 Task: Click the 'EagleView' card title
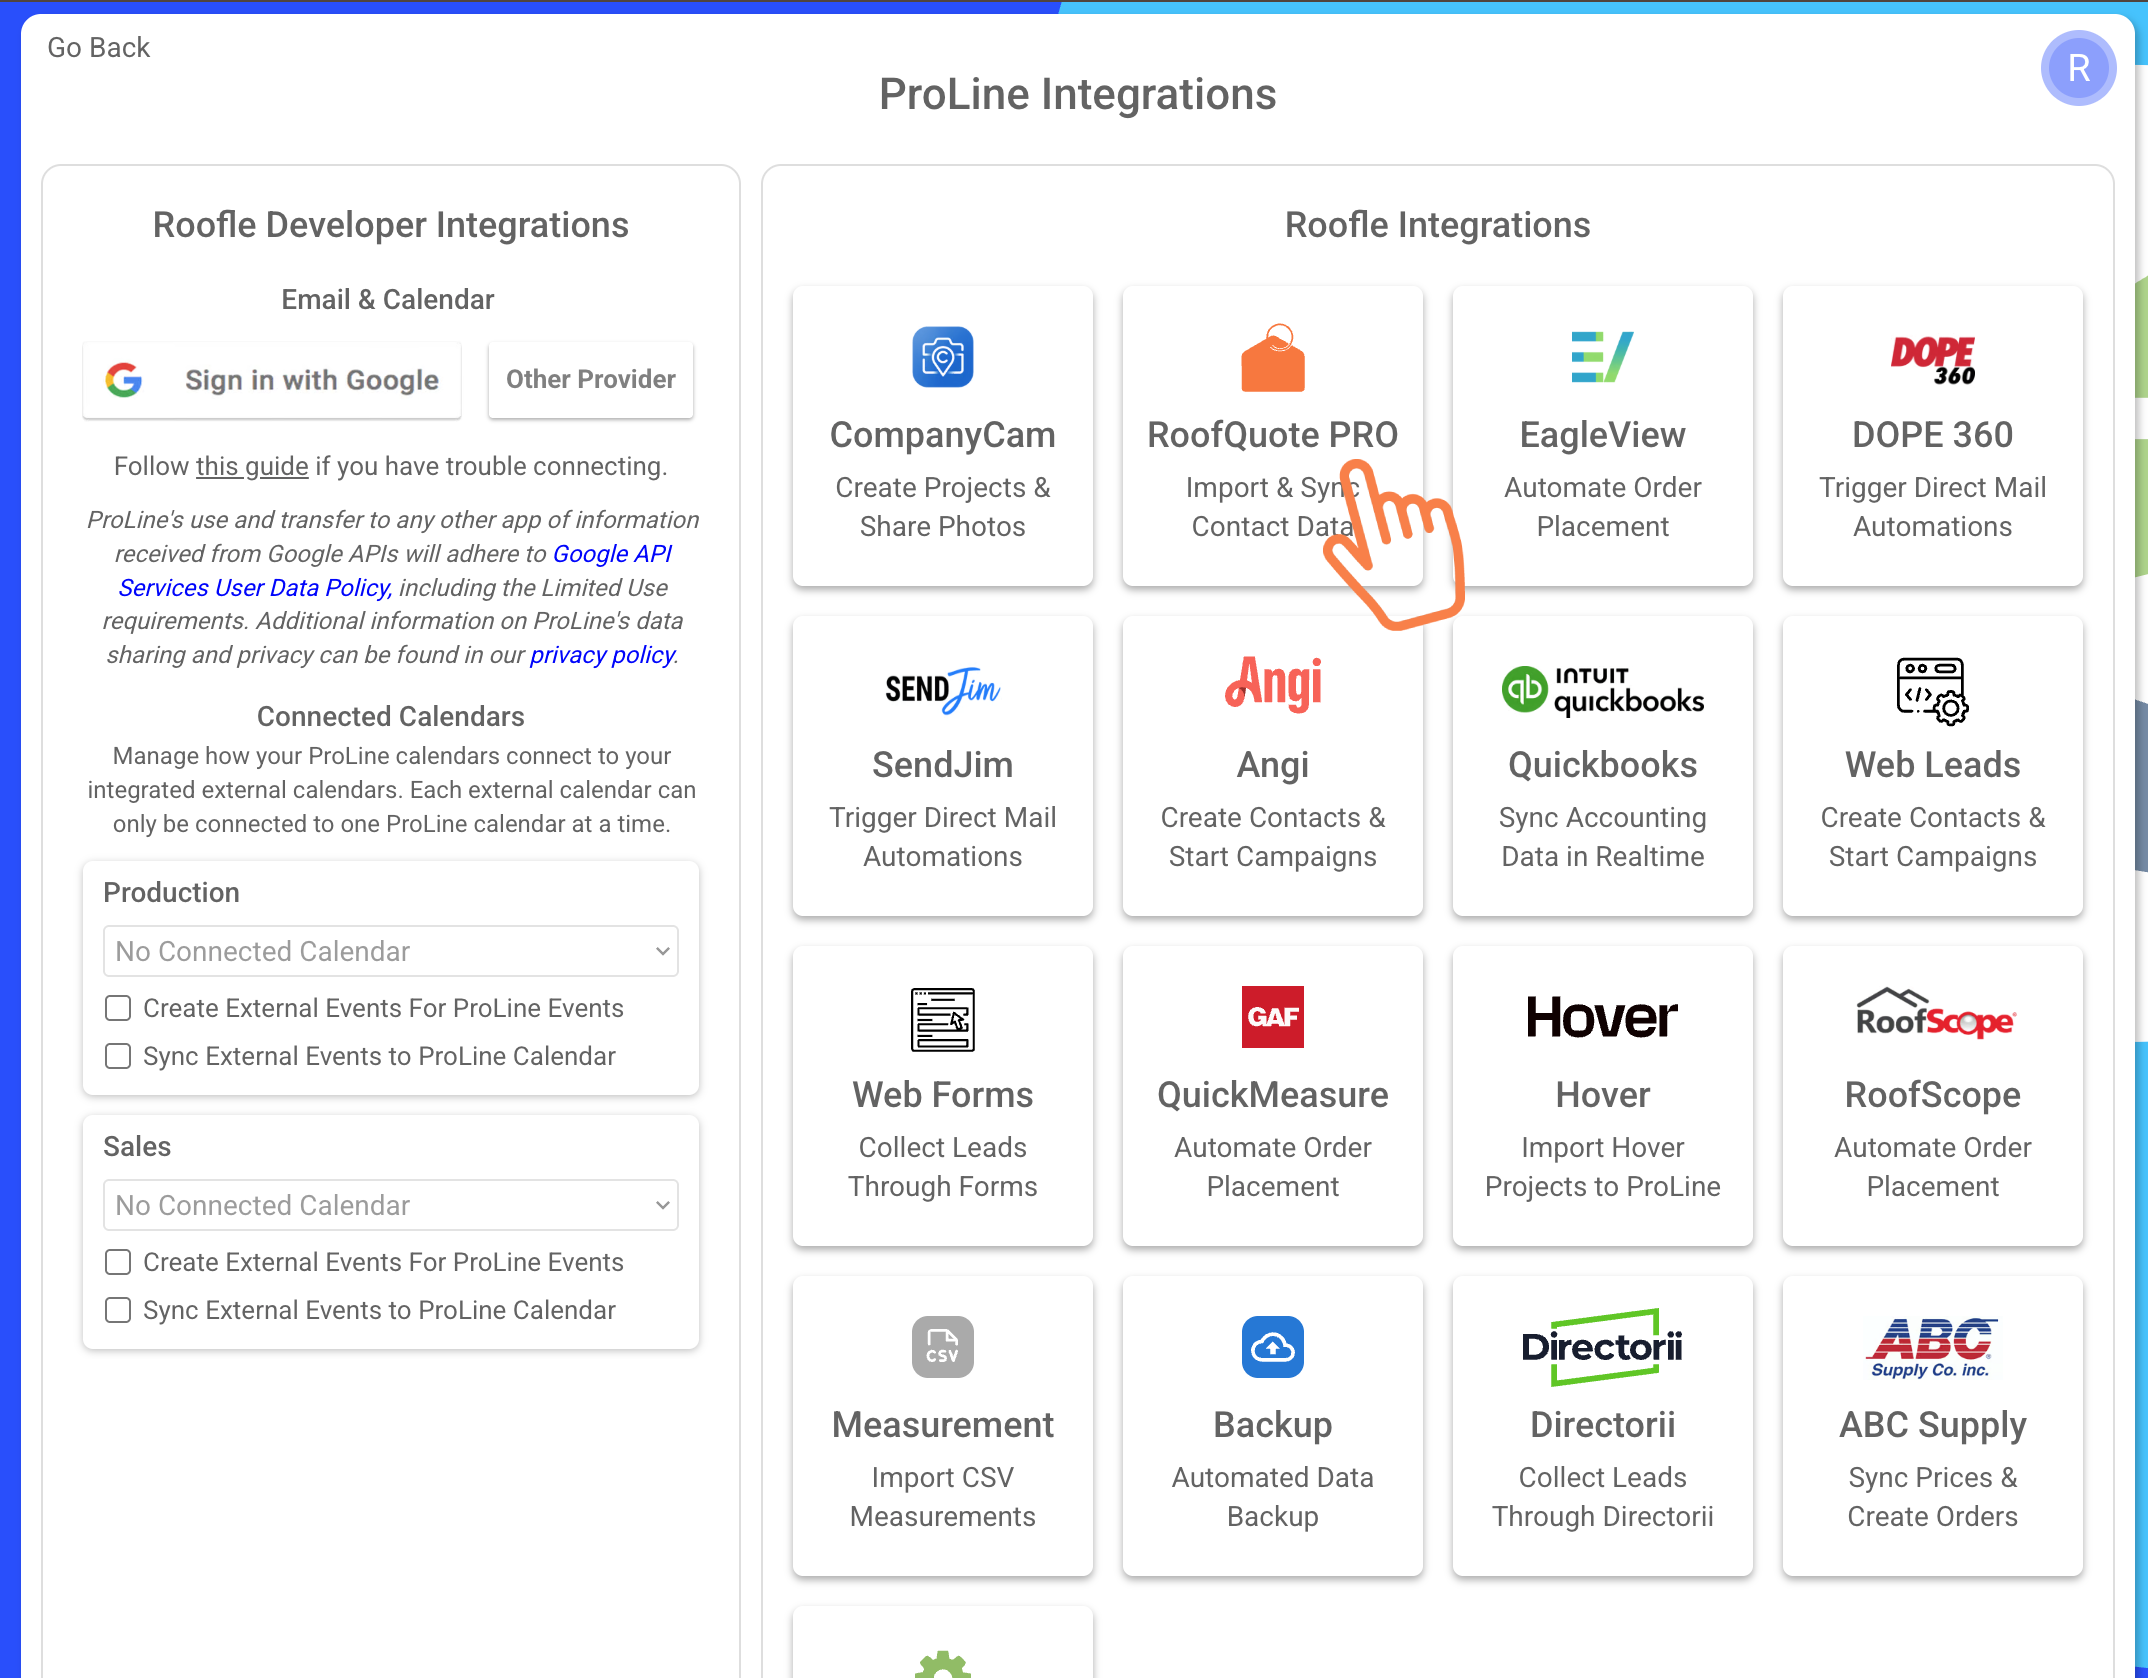pyautogui.click(x=1602, y=435)
